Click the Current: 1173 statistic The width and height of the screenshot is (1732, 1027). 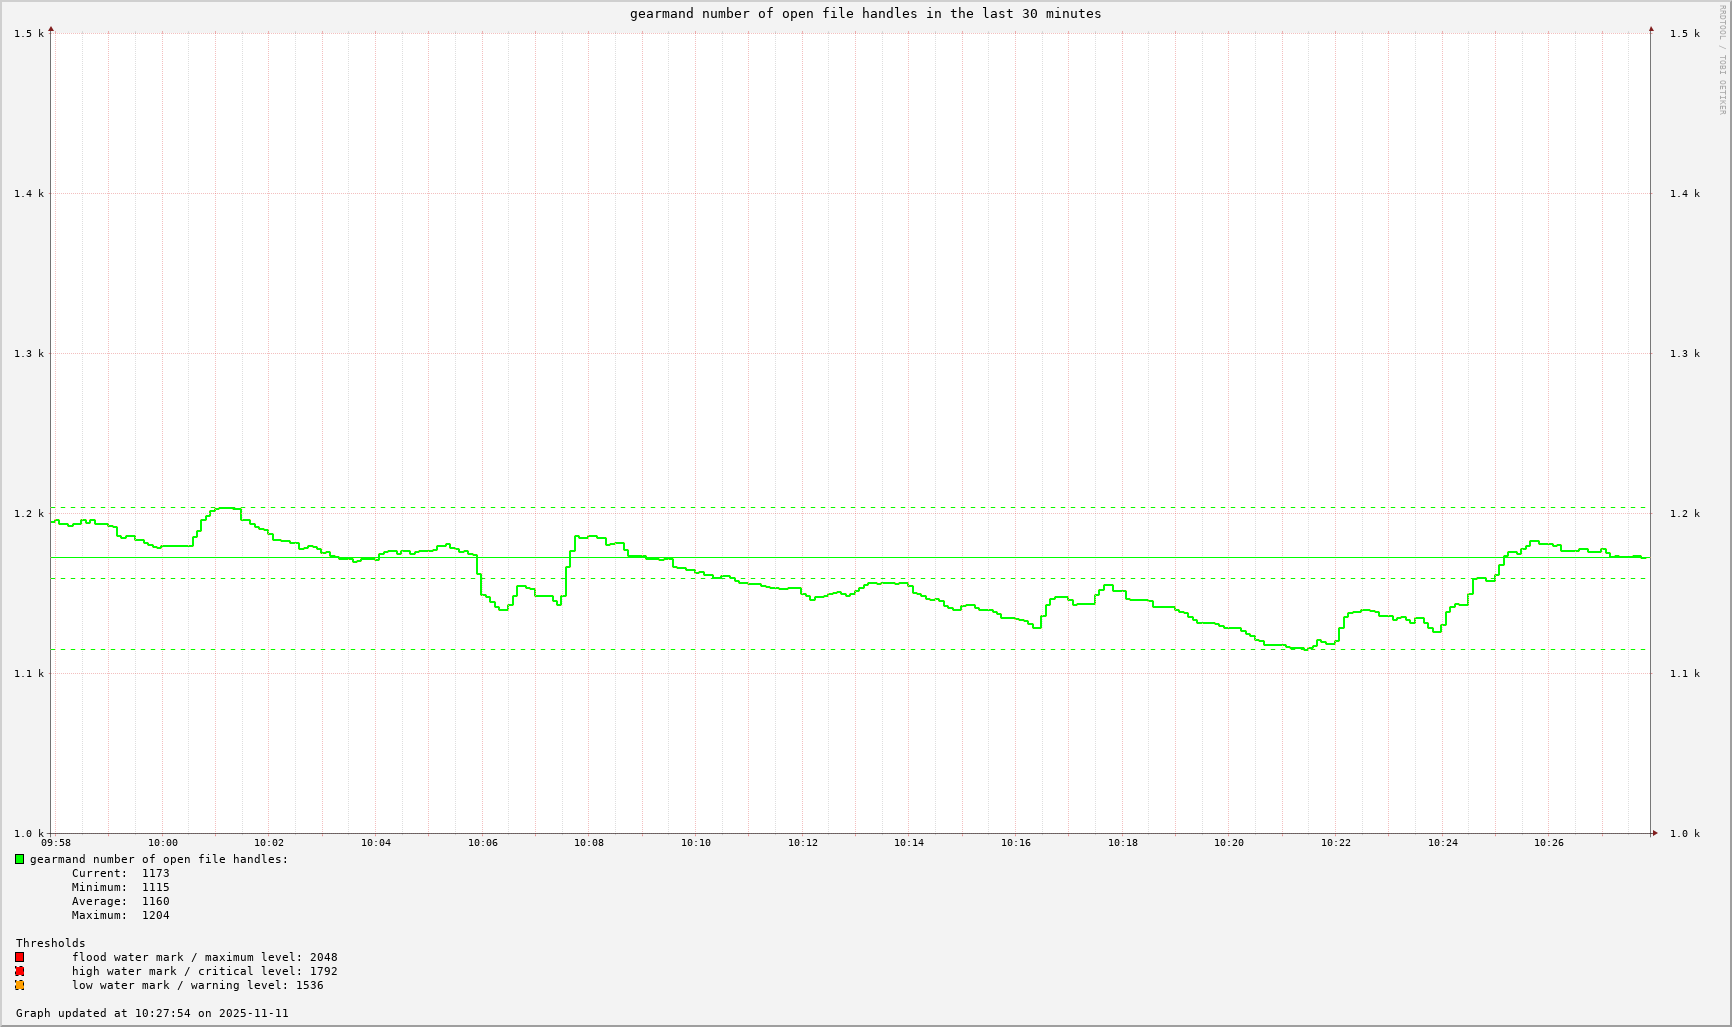pyautogui.click(x=120, y=873)
